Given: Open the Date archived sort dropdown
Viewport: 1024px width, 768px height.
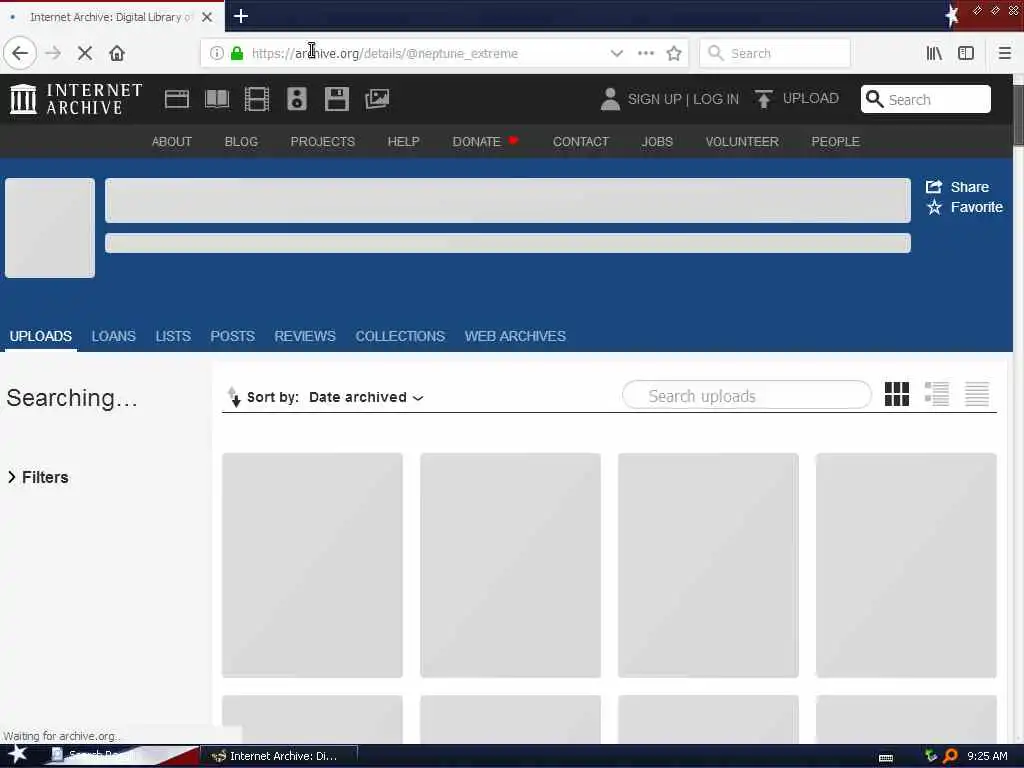Looking at the screenshot, I should (366, 397).
